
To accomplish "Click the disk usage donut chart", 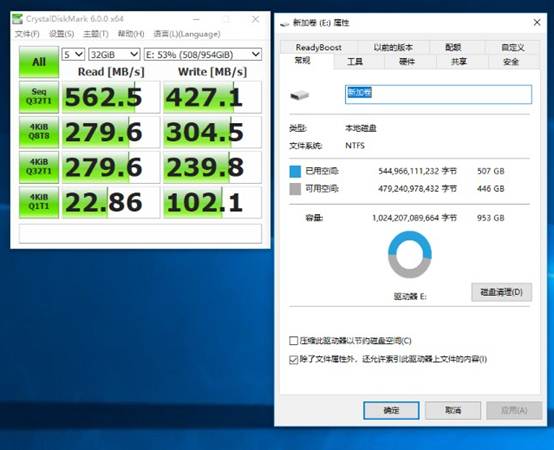I will click(409, 254).
